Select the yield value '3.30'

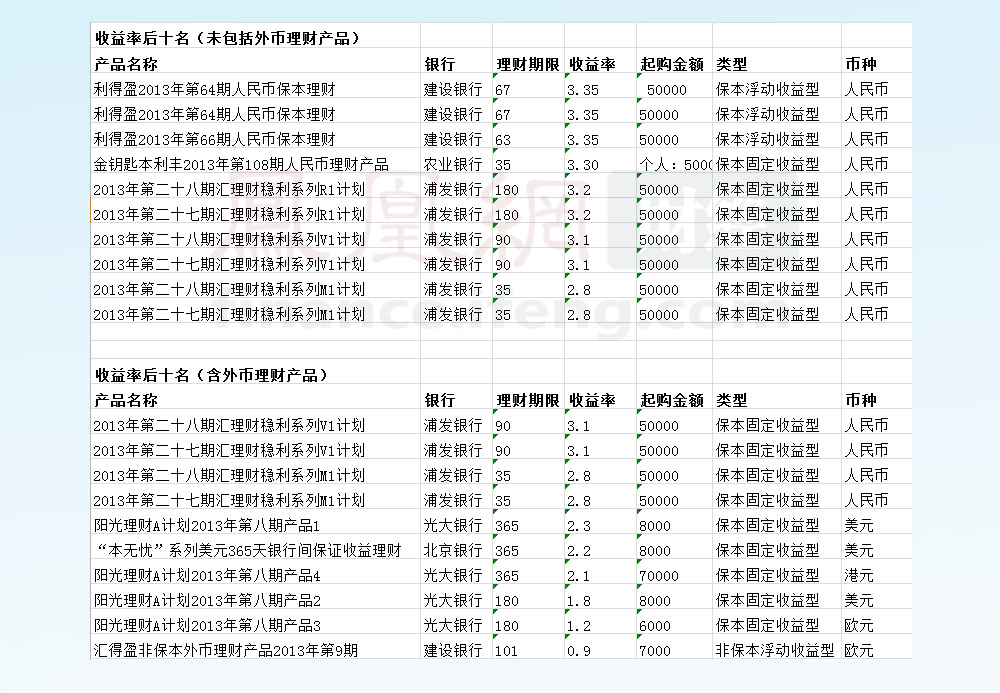[583, 165]
